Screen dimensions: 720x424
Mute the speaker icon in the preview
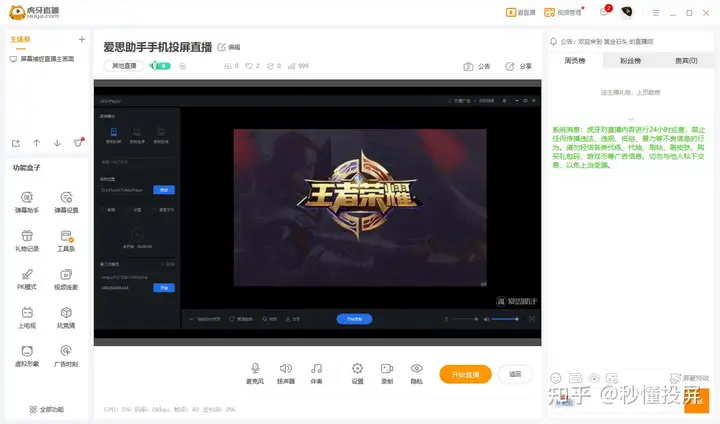click(486, 319)
